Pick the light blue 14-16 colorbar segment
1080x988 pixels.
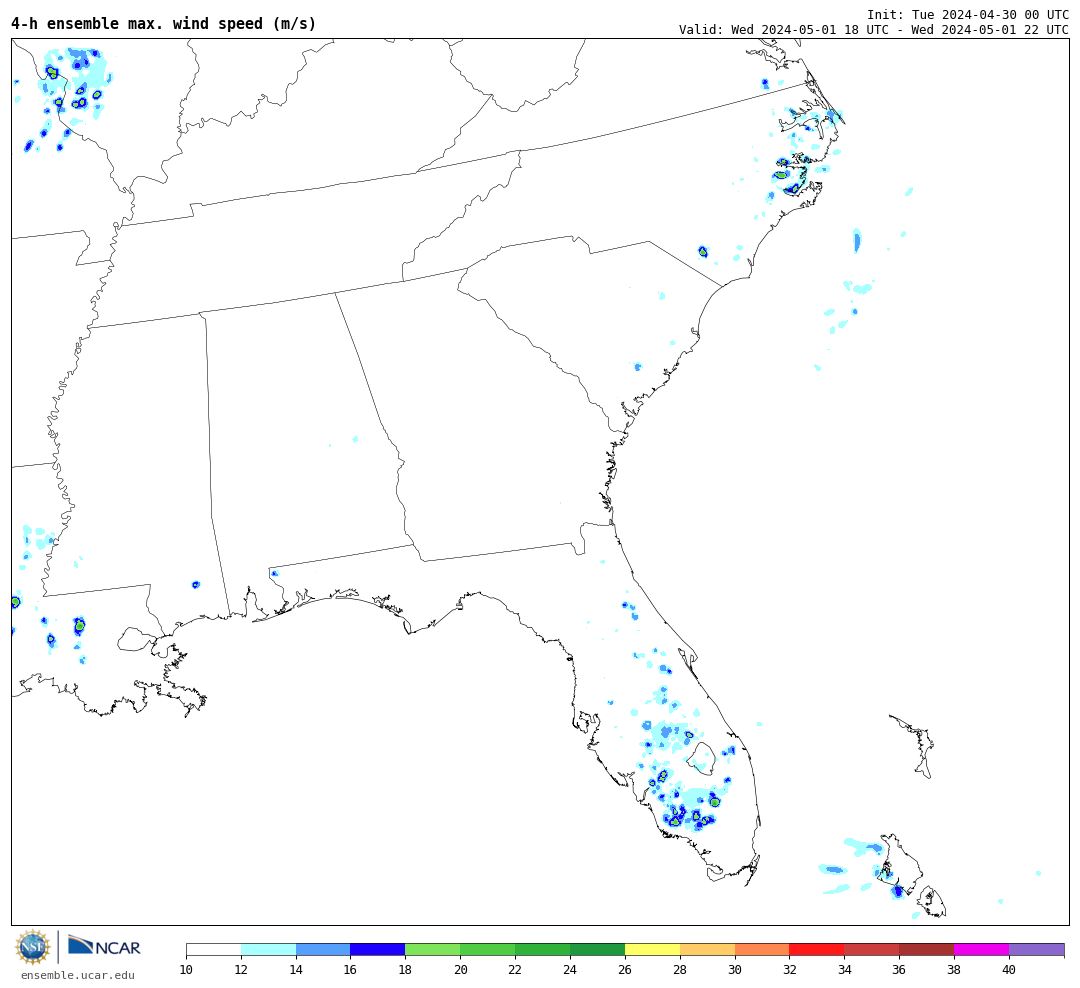(x=323, y=949)
